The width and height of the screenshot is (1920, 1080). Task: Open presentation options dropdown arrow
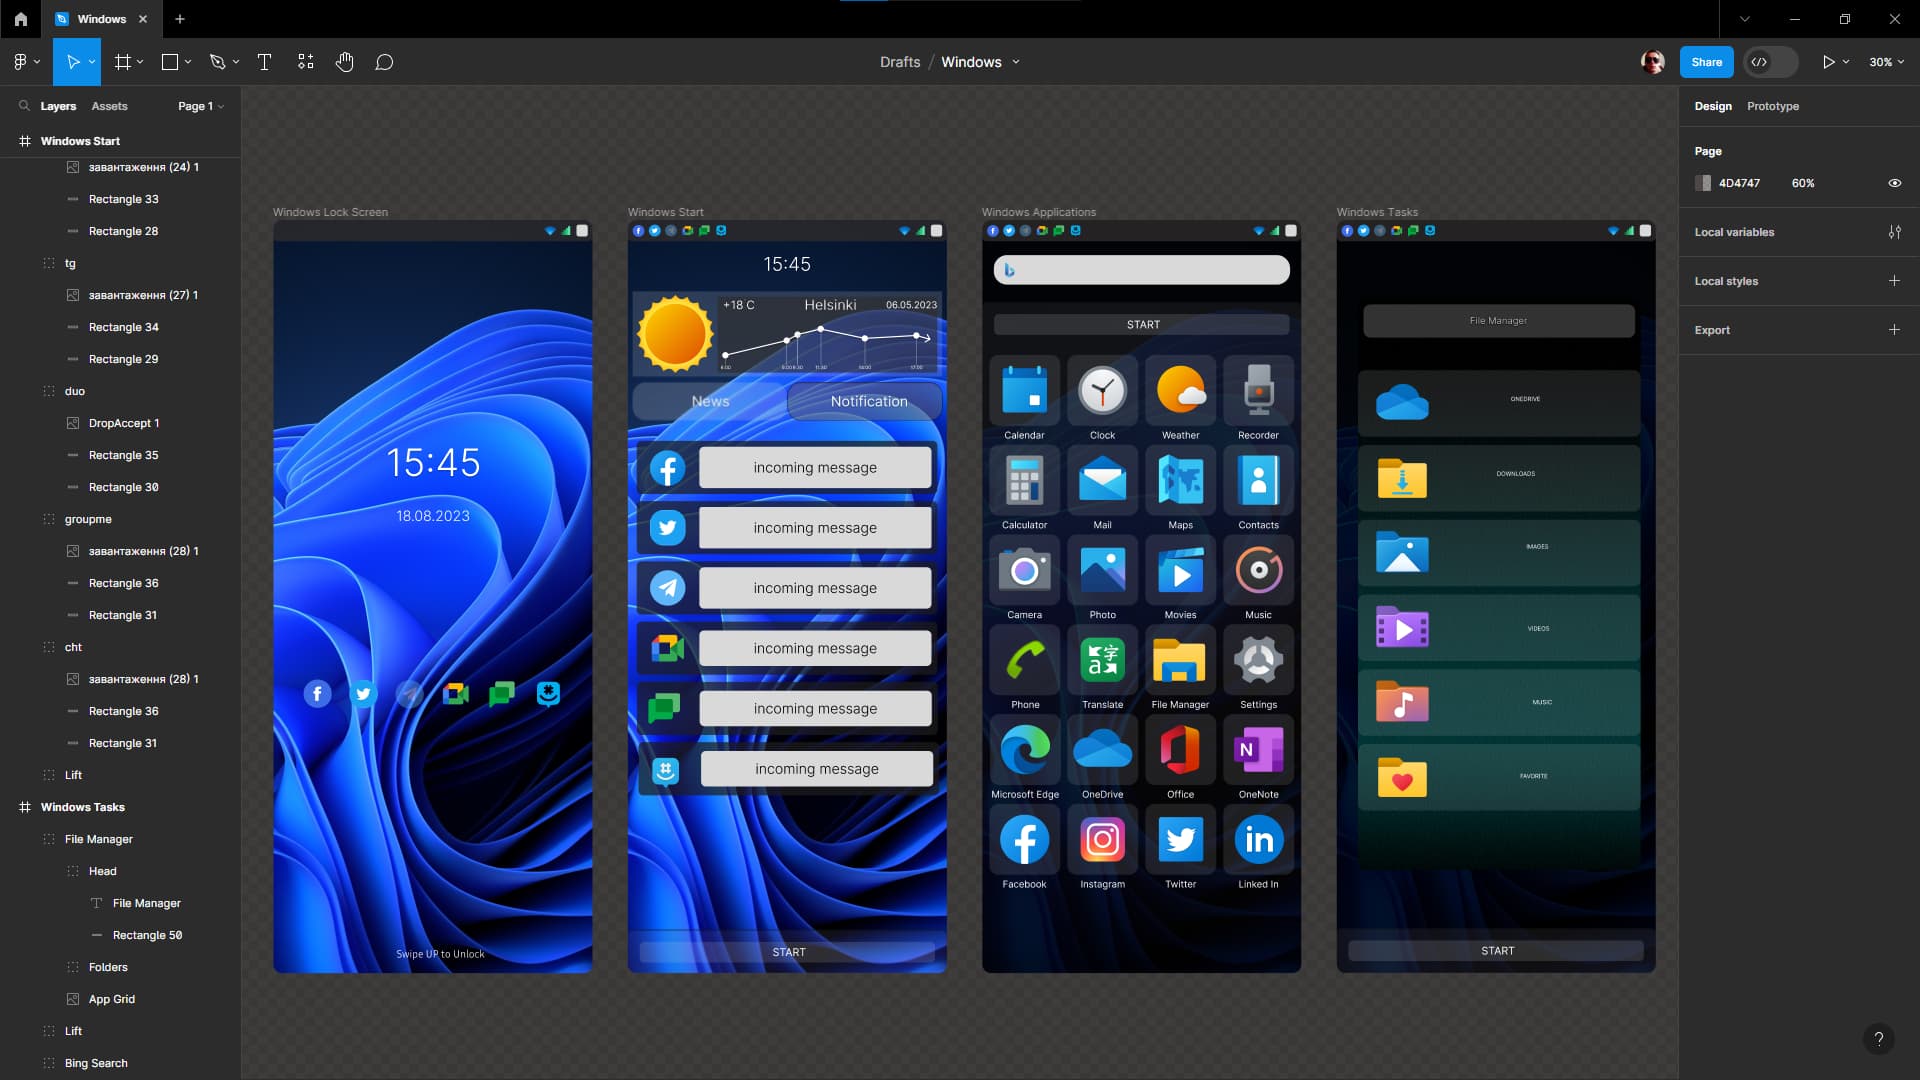[1846, 62]
